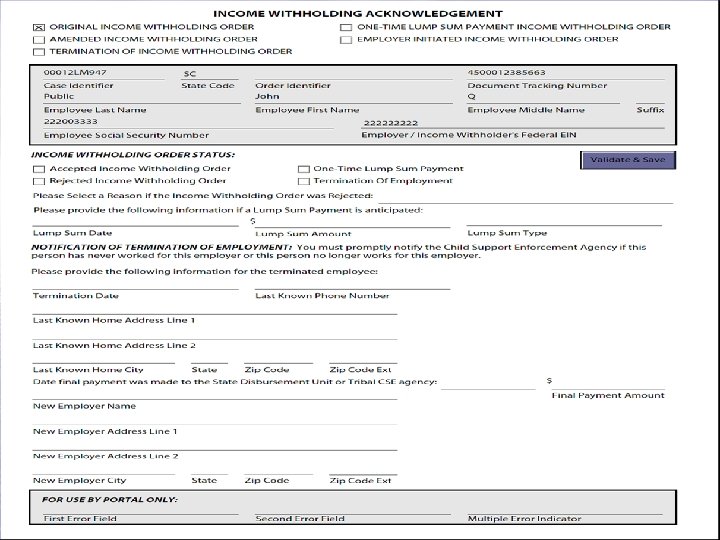Click State field beside New Employer City
Image resolution: width=720 pixels, height=540 pixels.
coord(209,469)
